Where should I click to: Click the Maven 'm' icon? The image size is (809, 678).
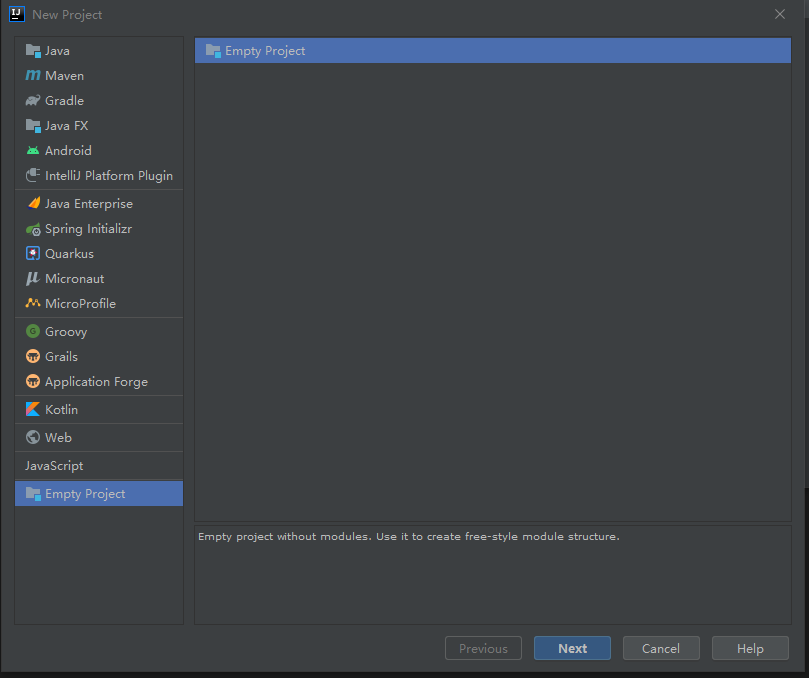33,75
